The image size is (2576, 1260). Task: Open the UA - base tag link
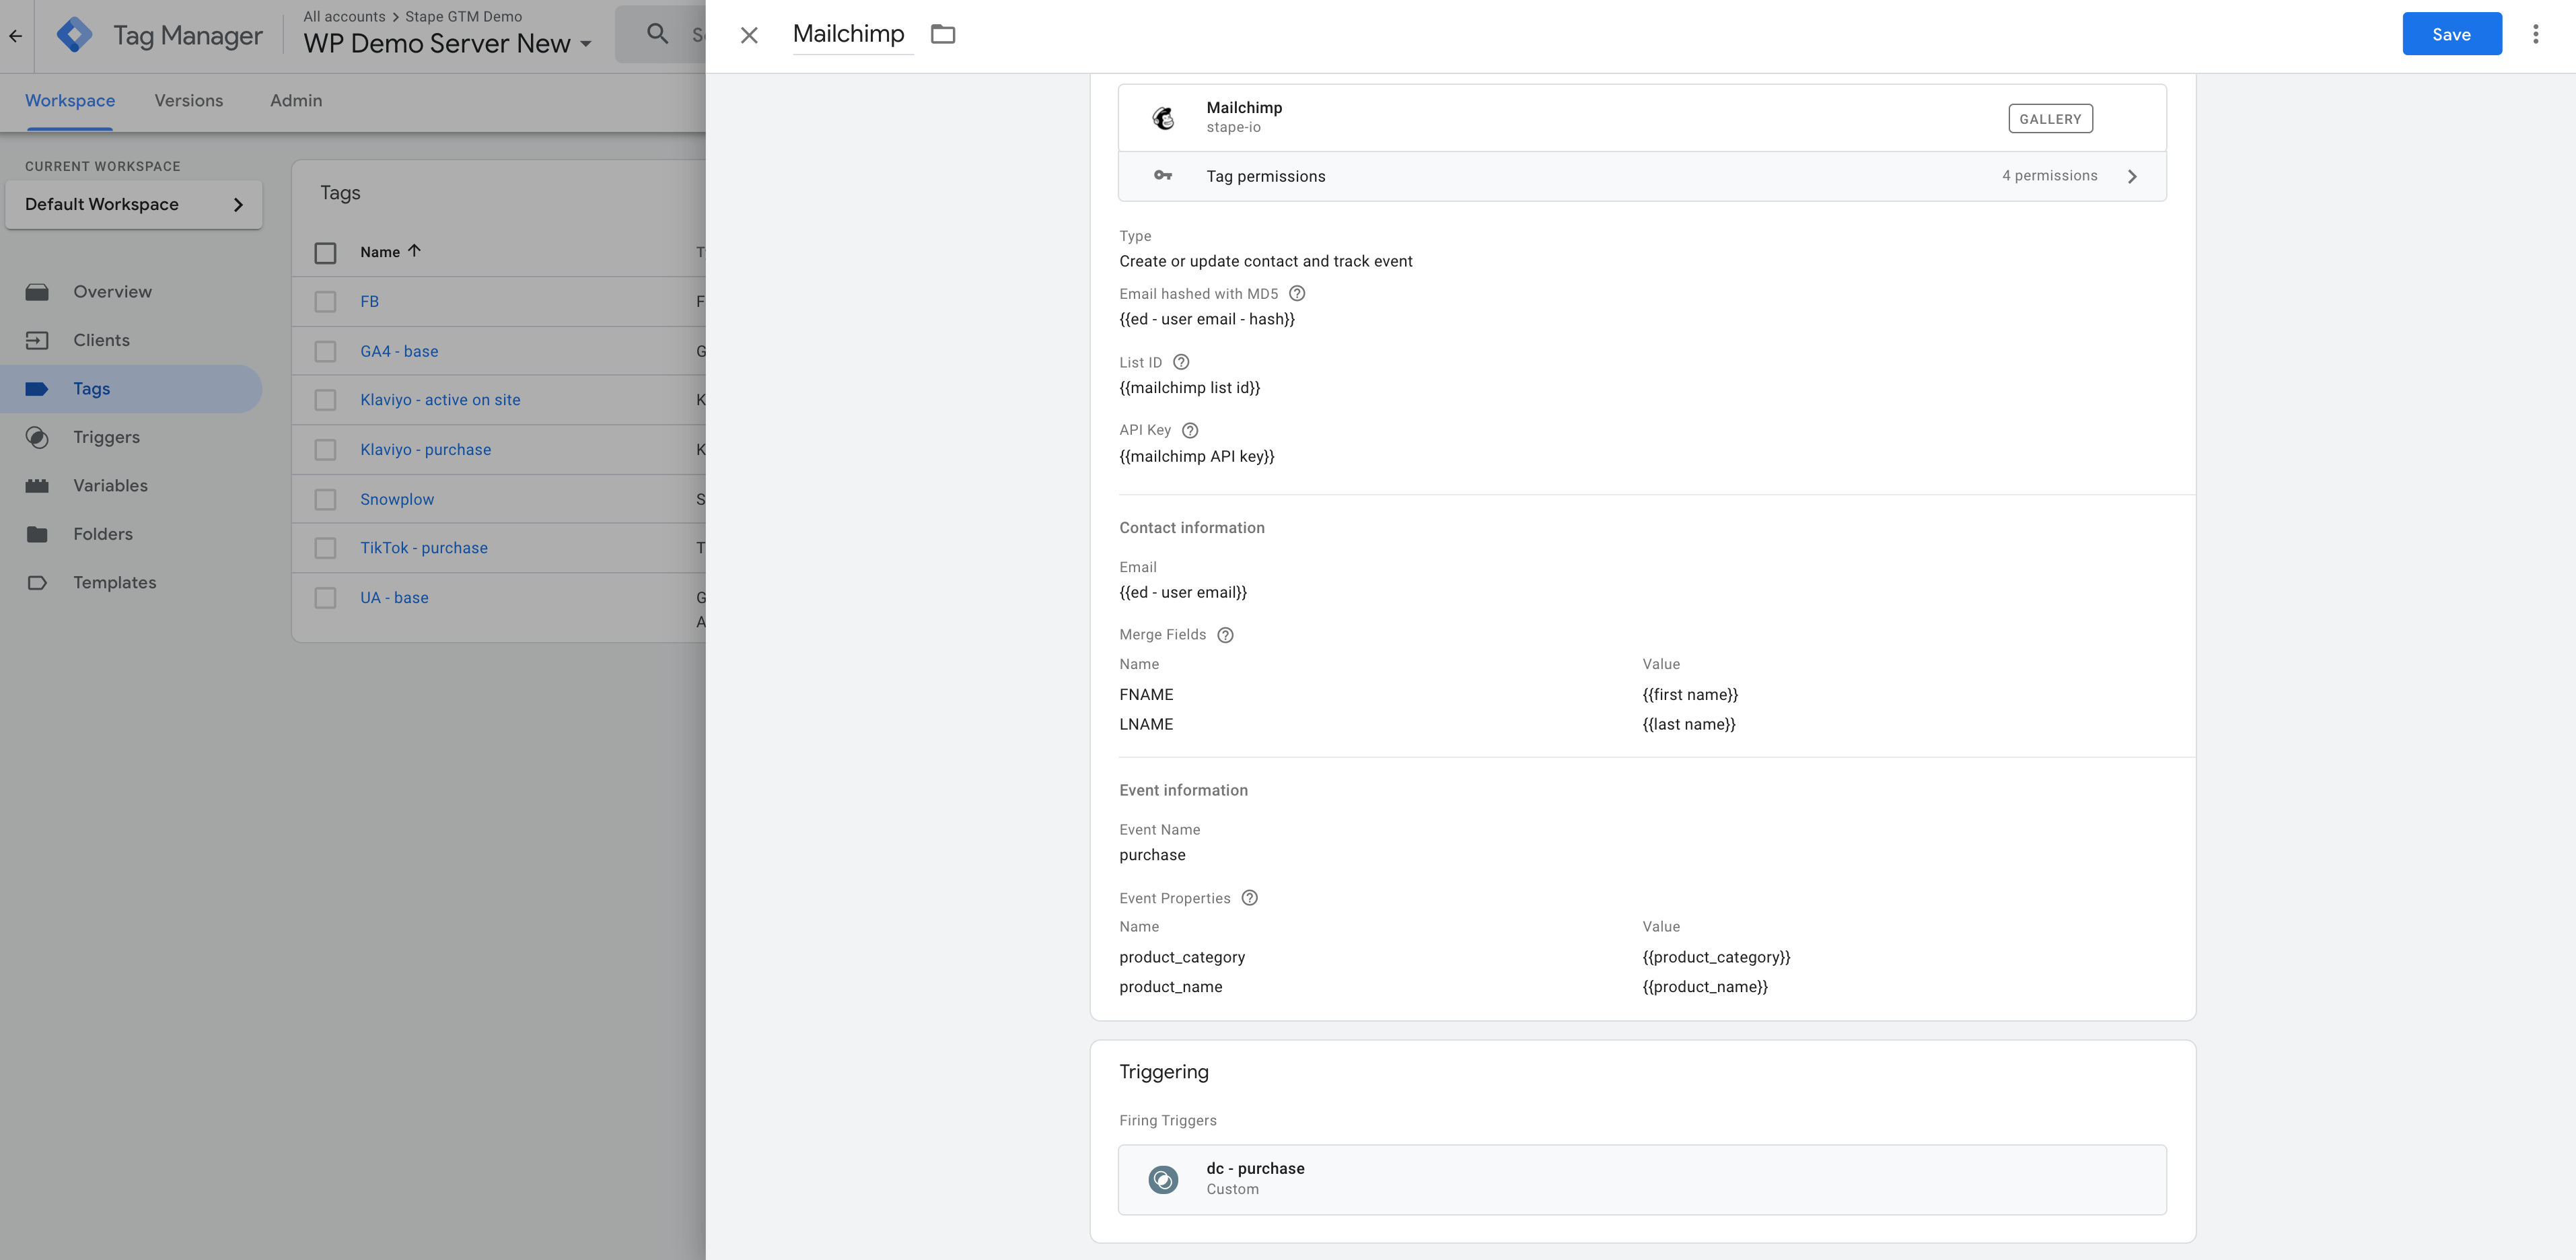[x=394, y=598]
